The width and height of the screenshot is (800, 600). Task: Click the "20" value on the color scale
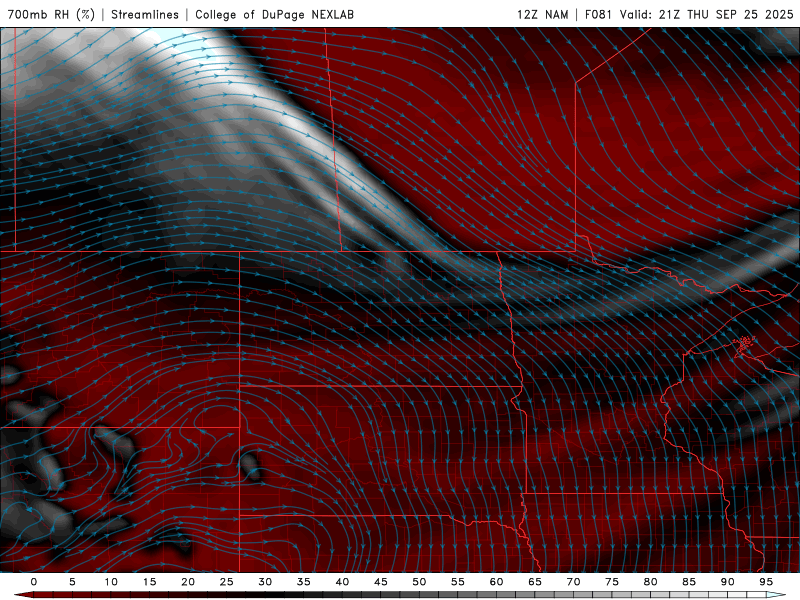point(188,582)
